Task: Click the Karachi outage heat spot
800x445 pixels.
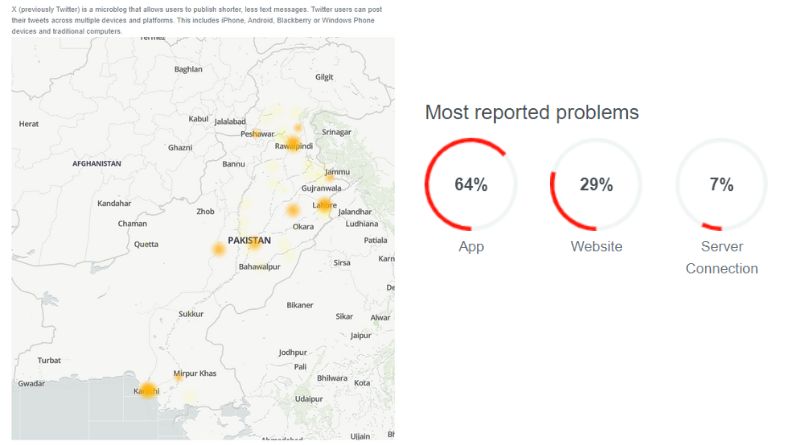Action: tap(148, 390)
